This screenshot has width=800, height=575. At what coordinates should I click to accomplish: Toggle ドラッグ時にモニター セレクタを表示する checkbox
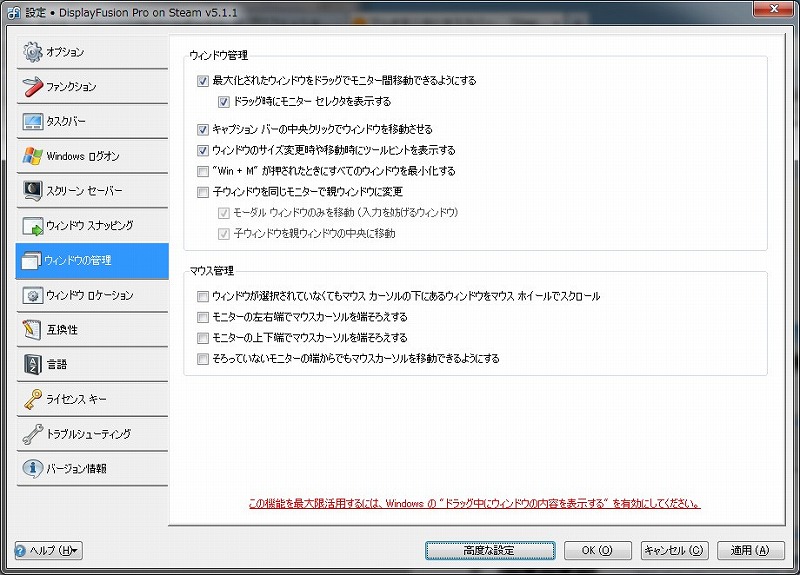click(223, 102)
